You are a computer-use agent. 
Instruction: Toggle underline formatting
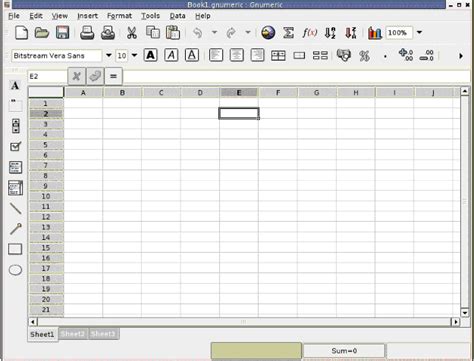(192, 55)
